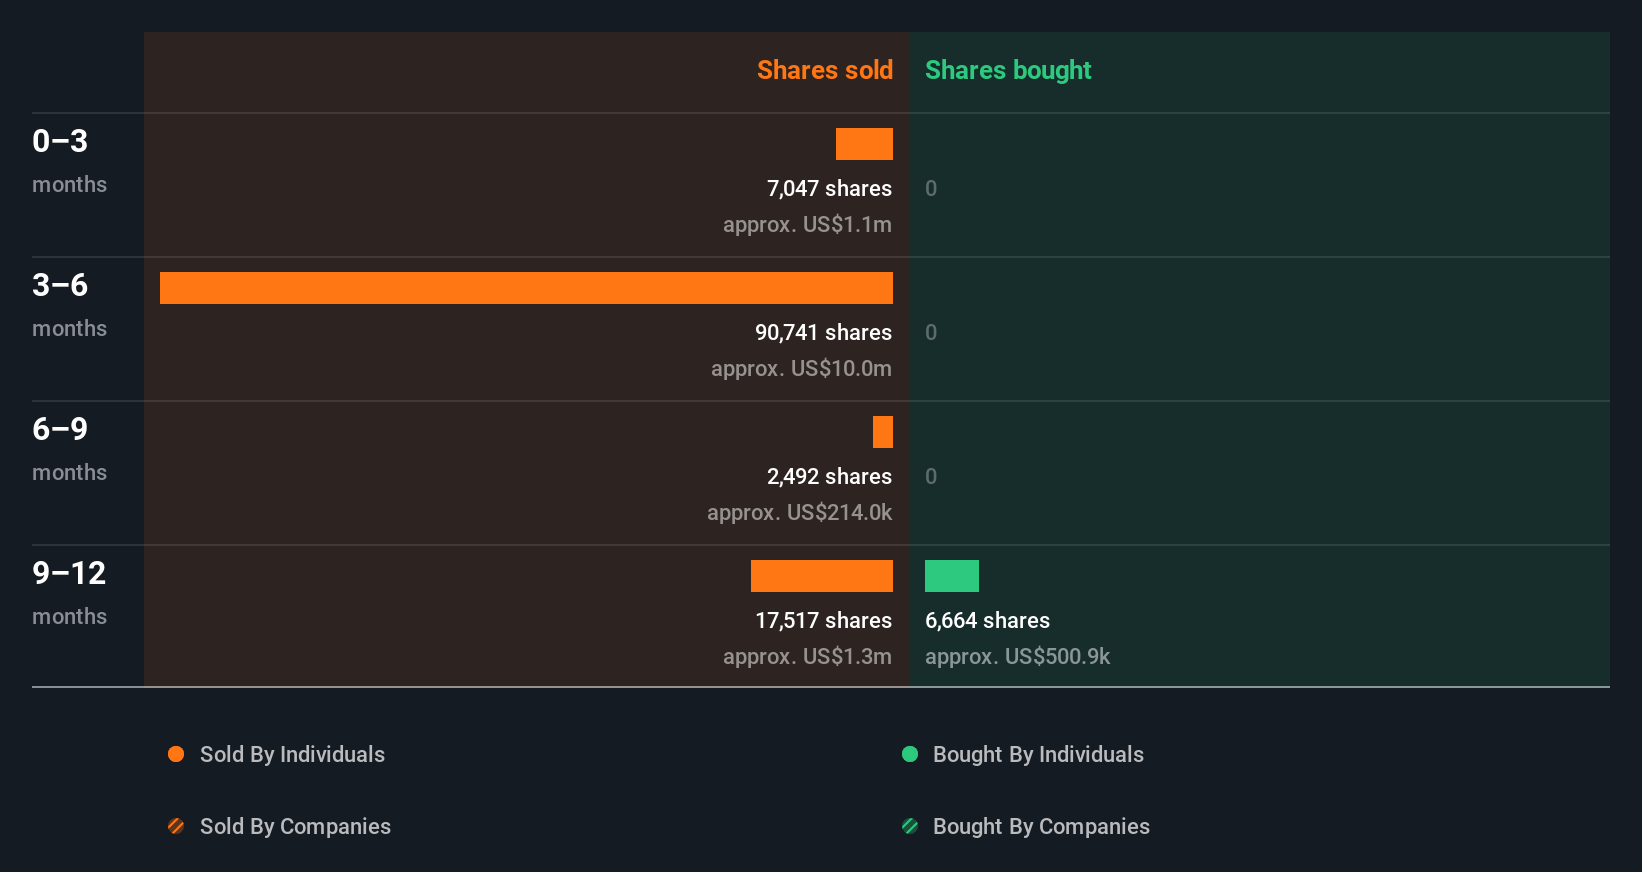Screen dimensions: 1642x872
Task: Click the orange sold bar for 9–12 months
Action: point(822,576)
